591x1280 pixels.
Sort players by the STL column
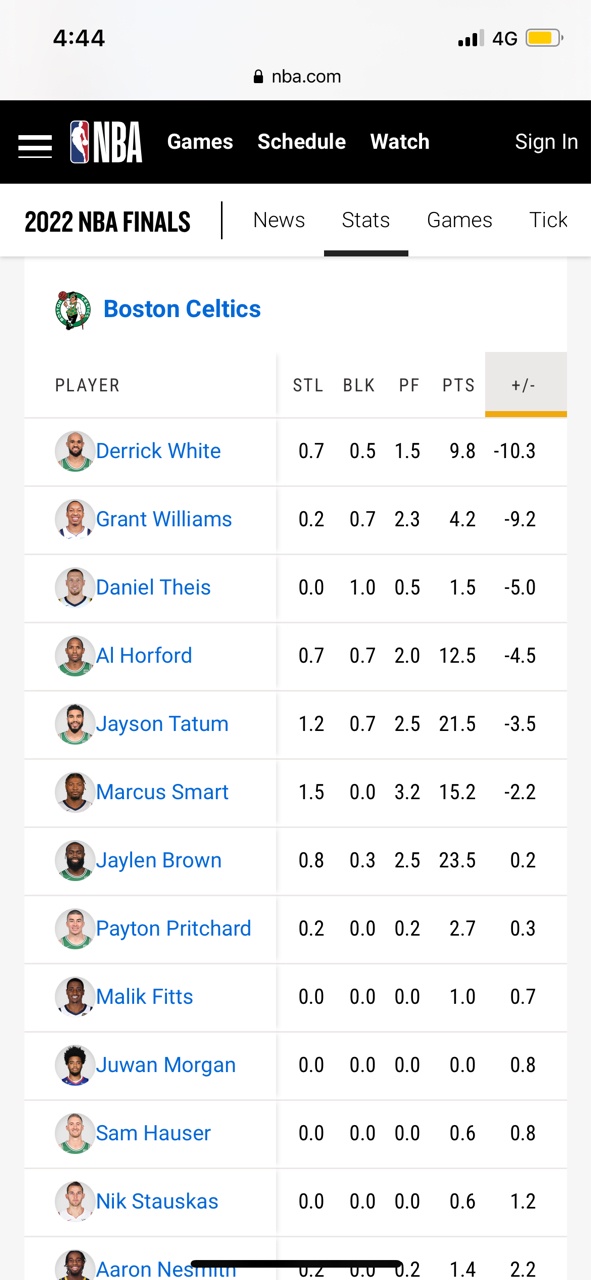pos(308,385)
